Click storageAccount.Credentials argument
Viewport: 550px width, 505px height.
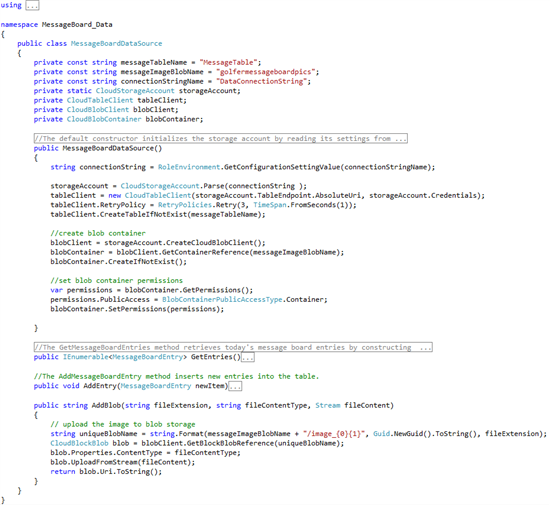click(x=424, y=195)
